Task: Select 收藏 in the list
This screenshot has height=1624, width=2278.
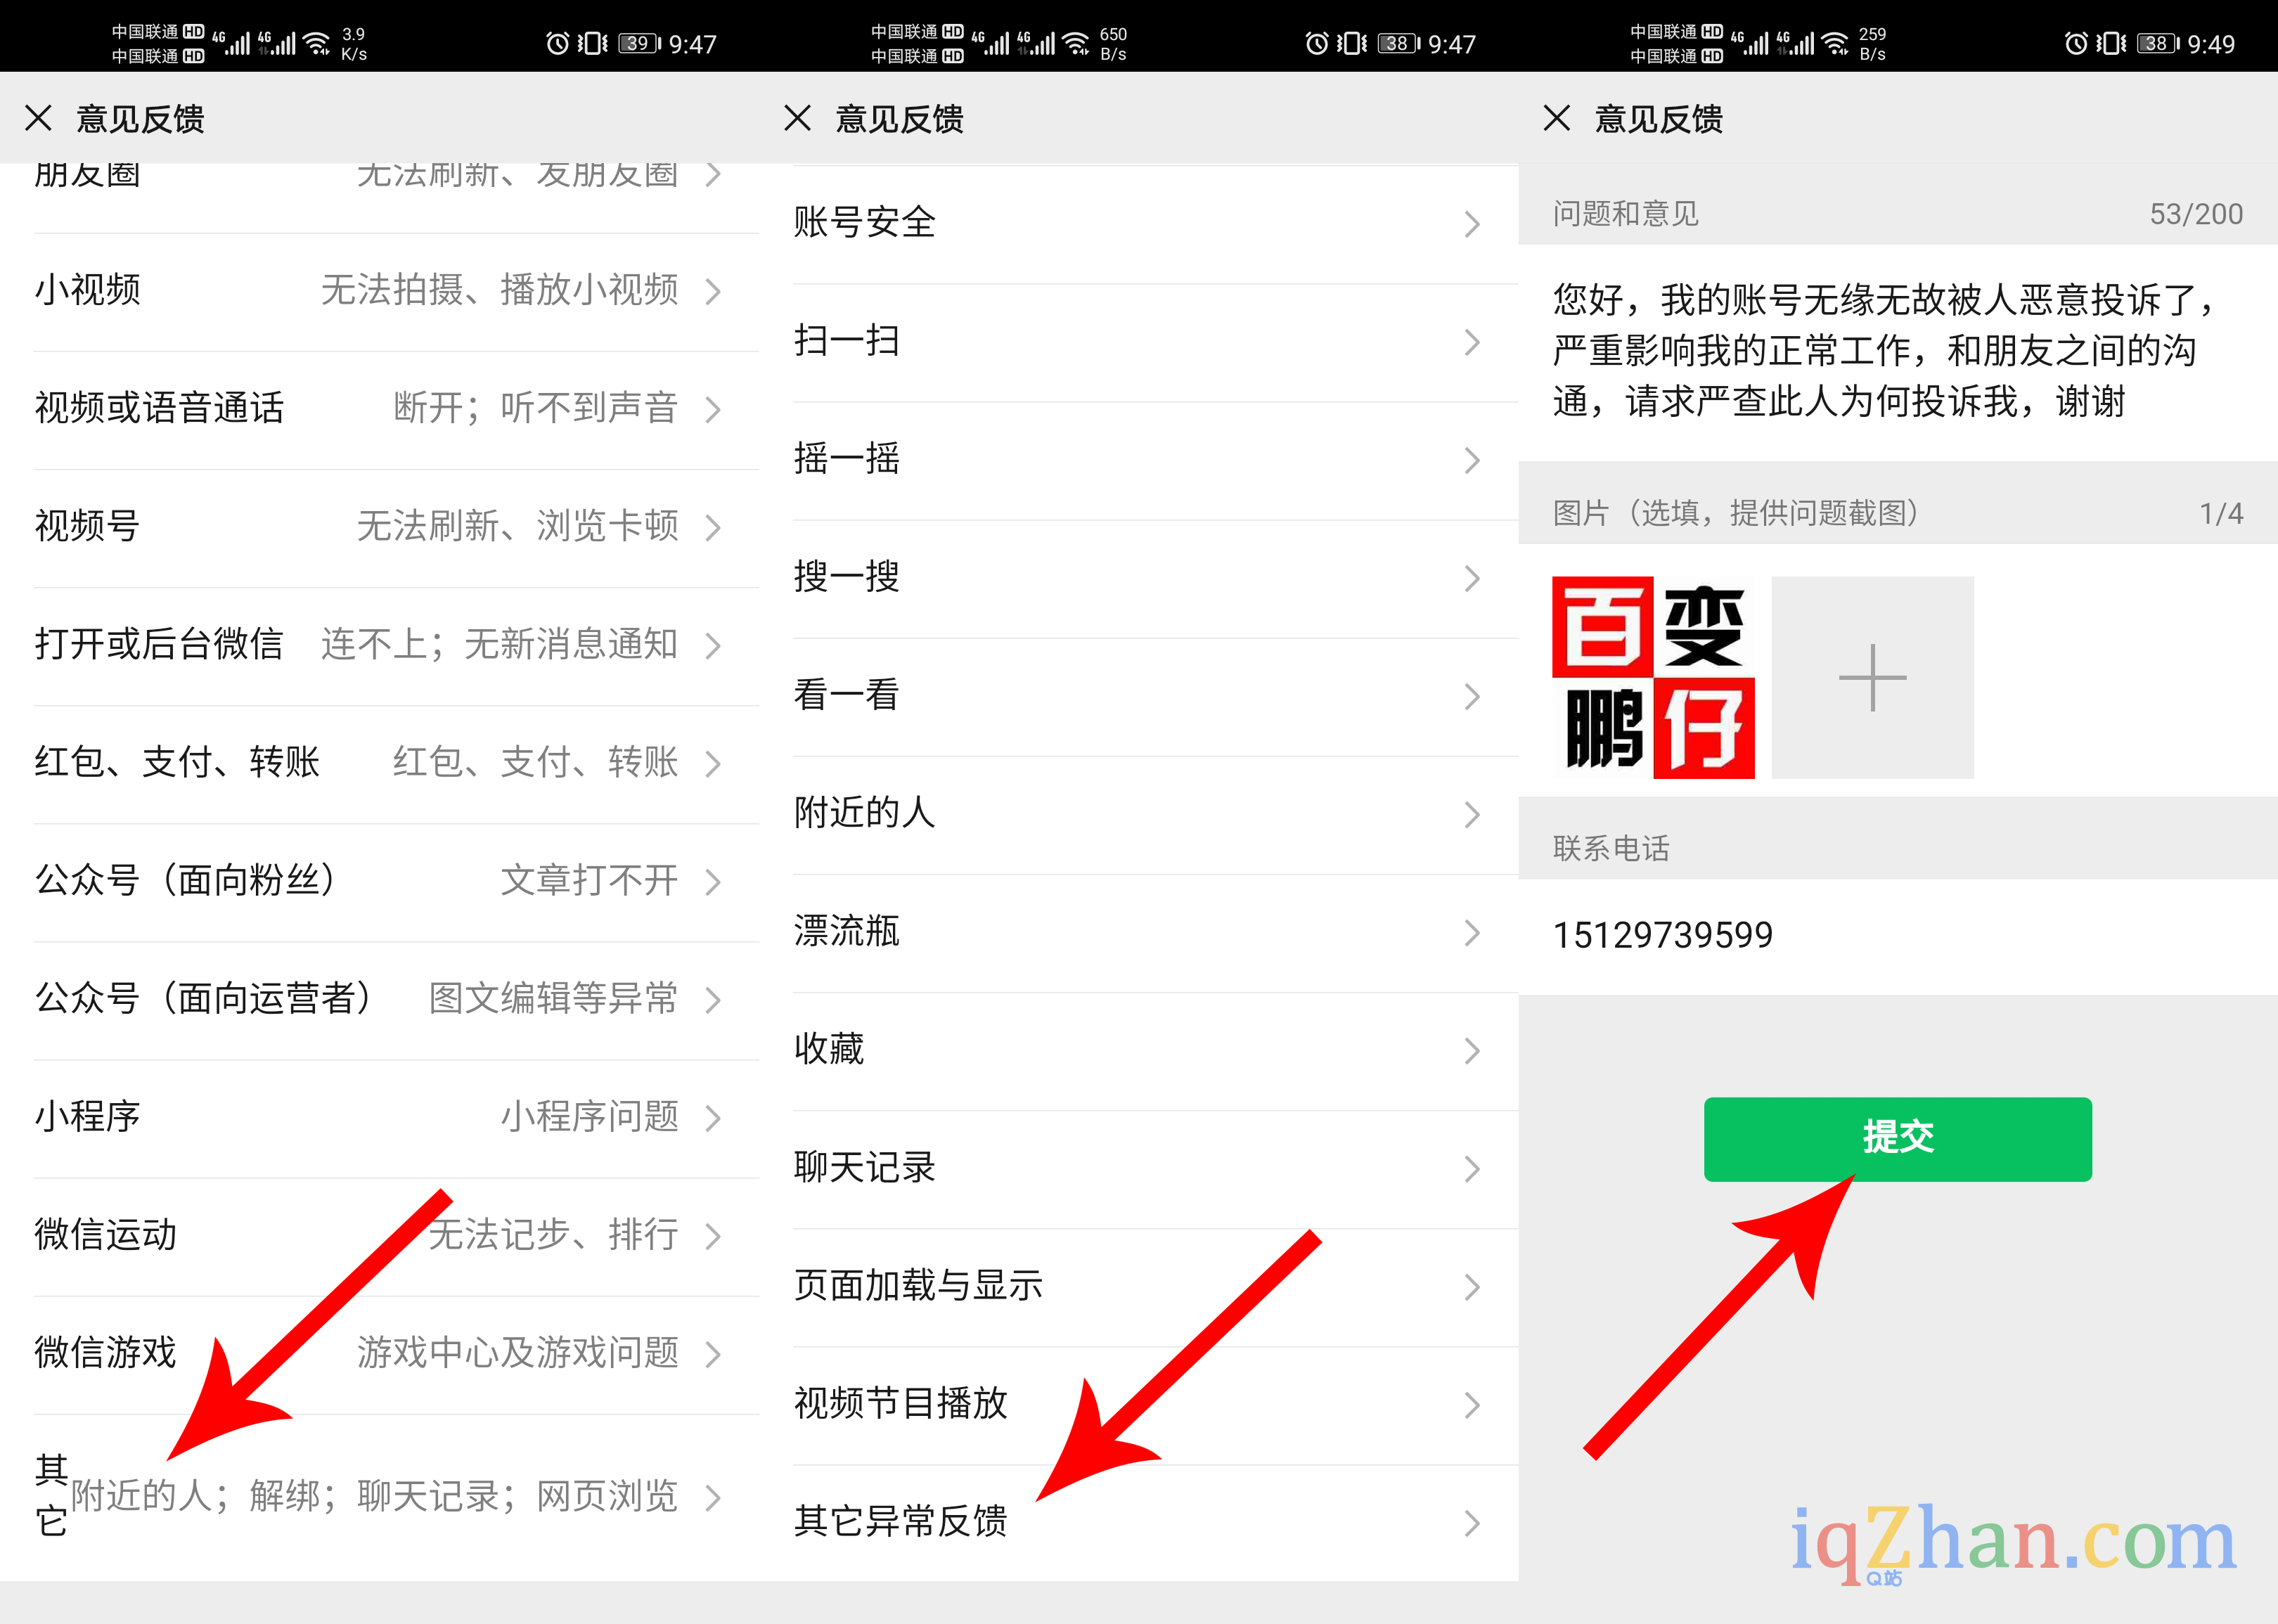Action: 1138,1050
